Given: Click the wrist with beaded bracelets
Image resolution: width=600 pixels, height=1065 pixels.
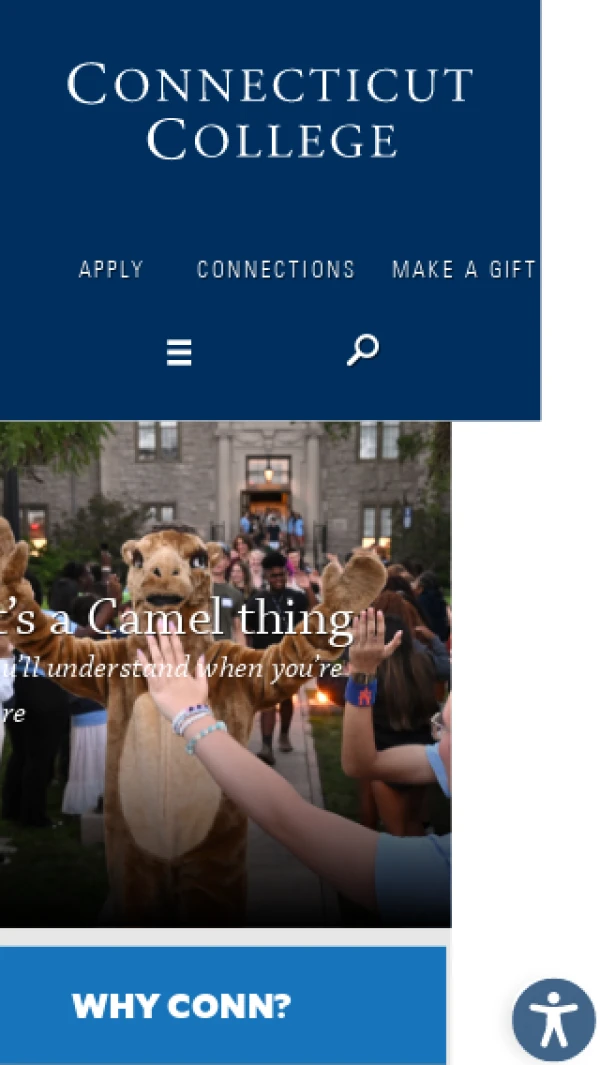Looking at the screenshot, I should 197,725.
